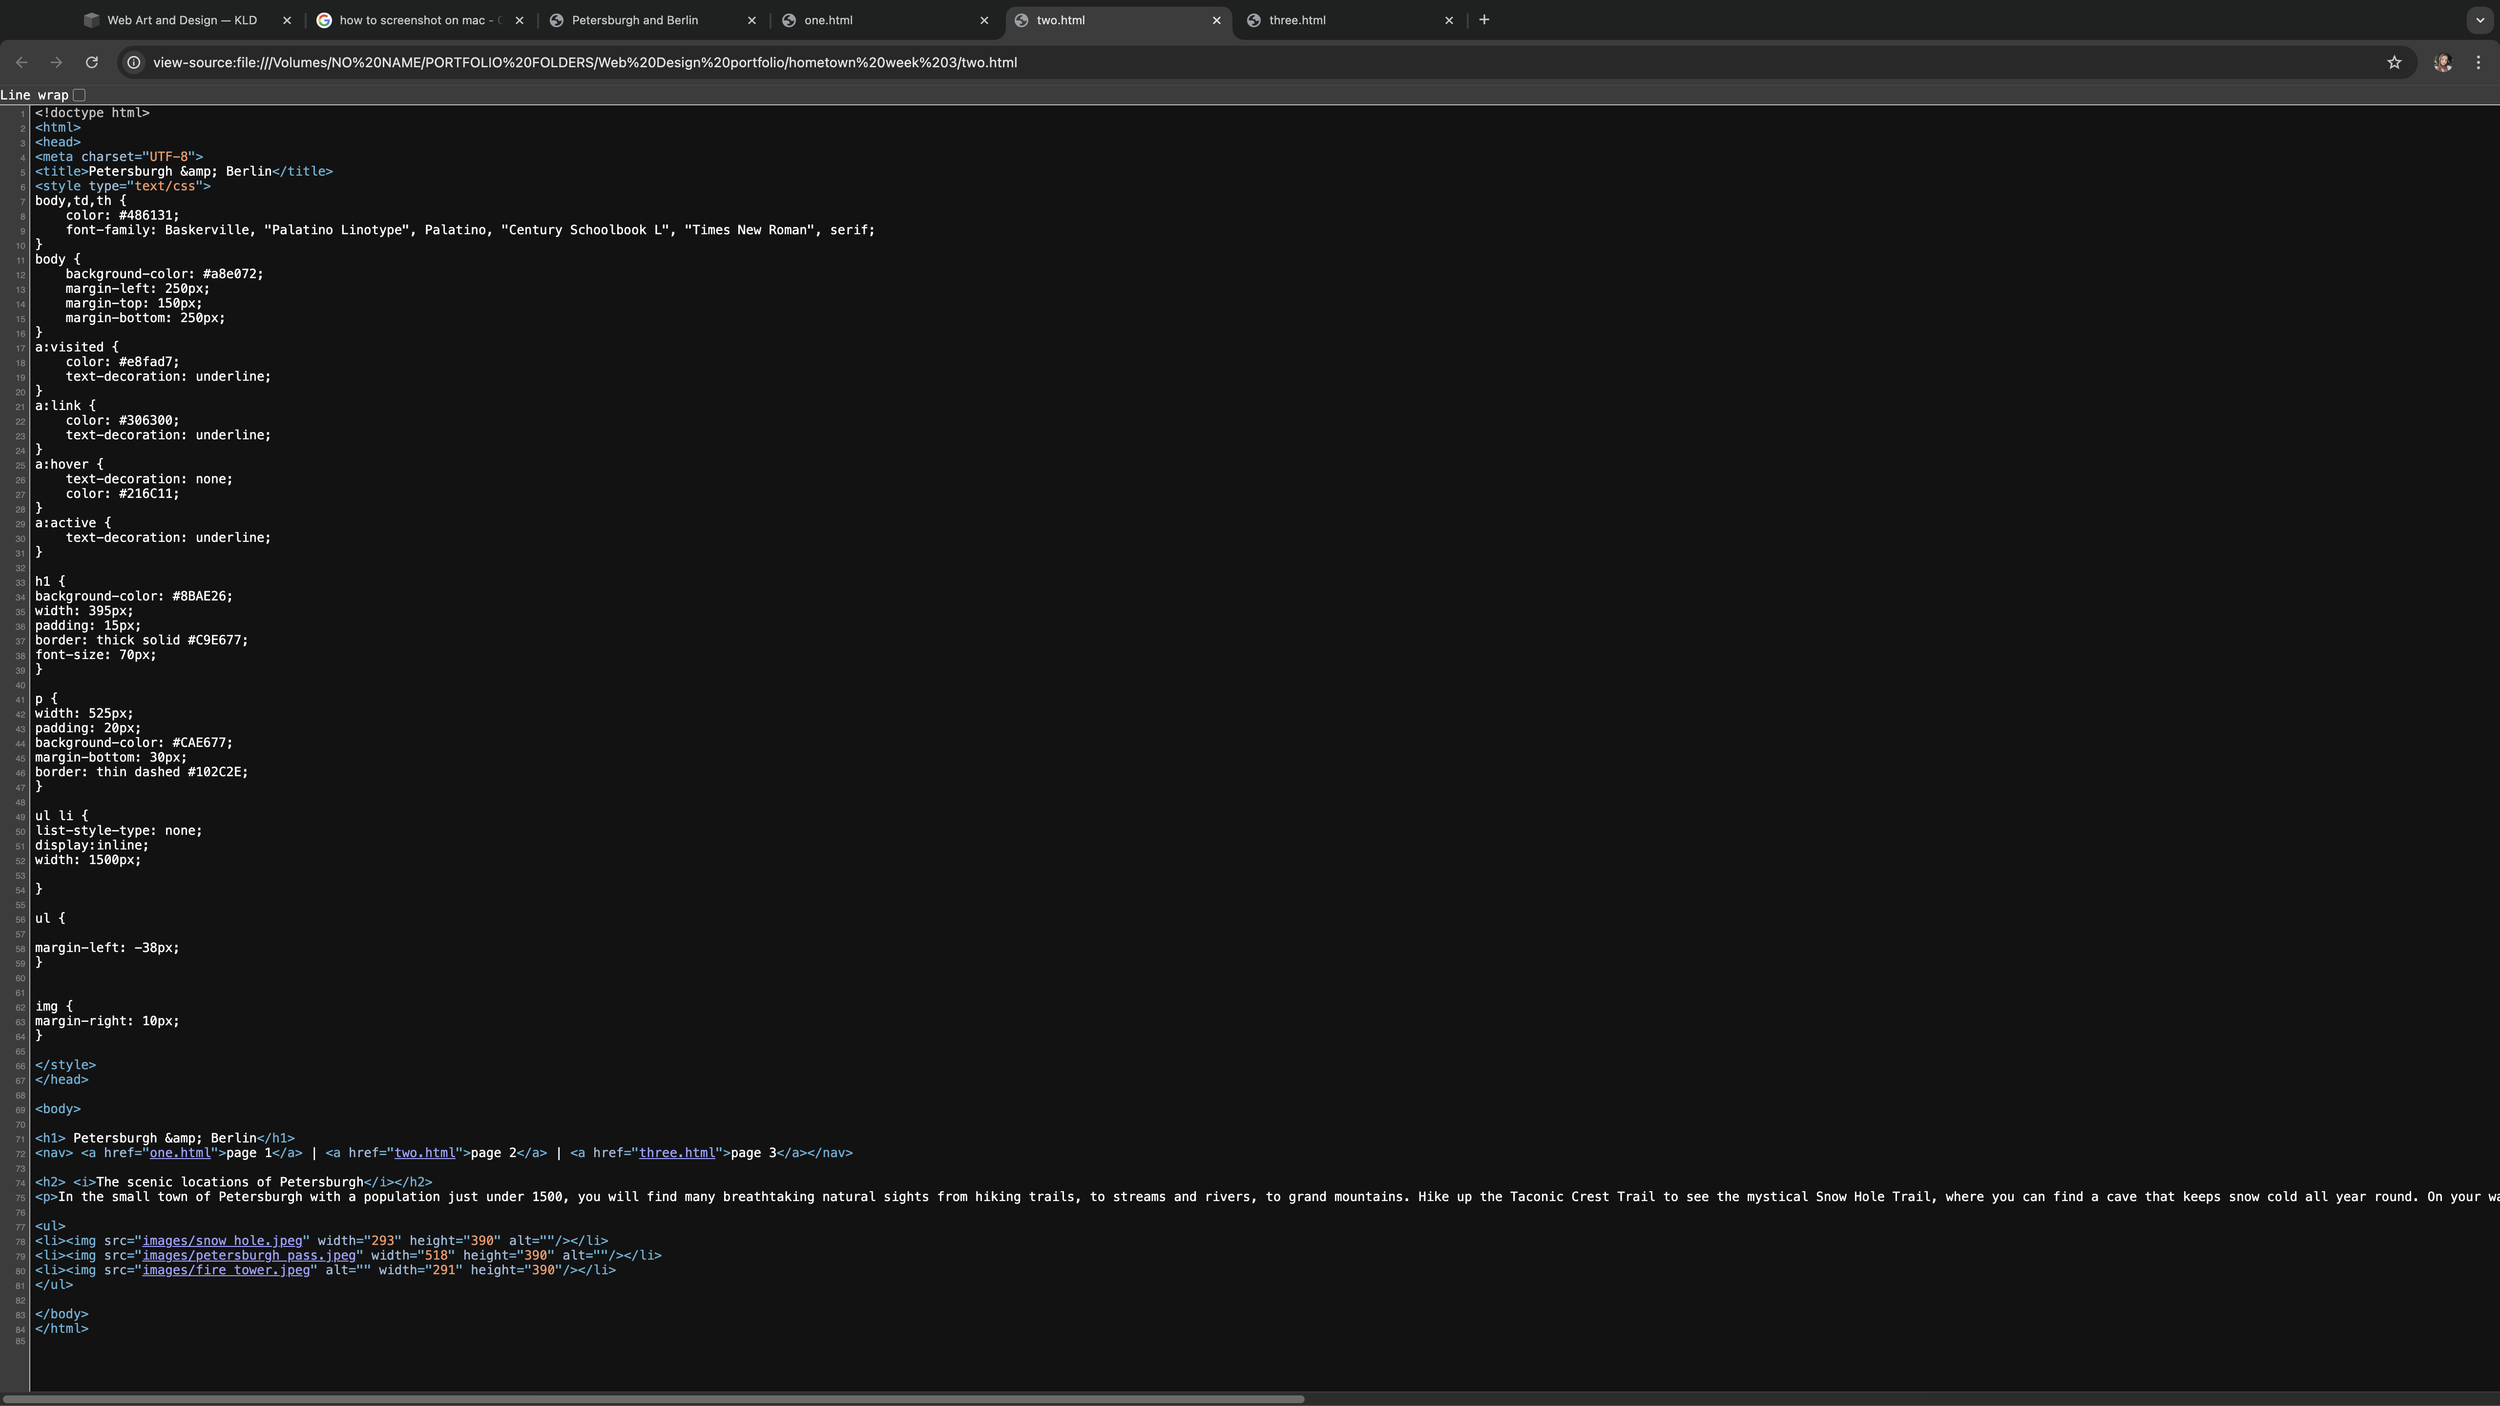This screenshot has width=2500, height=1406.
Task: Open the Chrome profile avatar
Action: [x=2442, y=62]
